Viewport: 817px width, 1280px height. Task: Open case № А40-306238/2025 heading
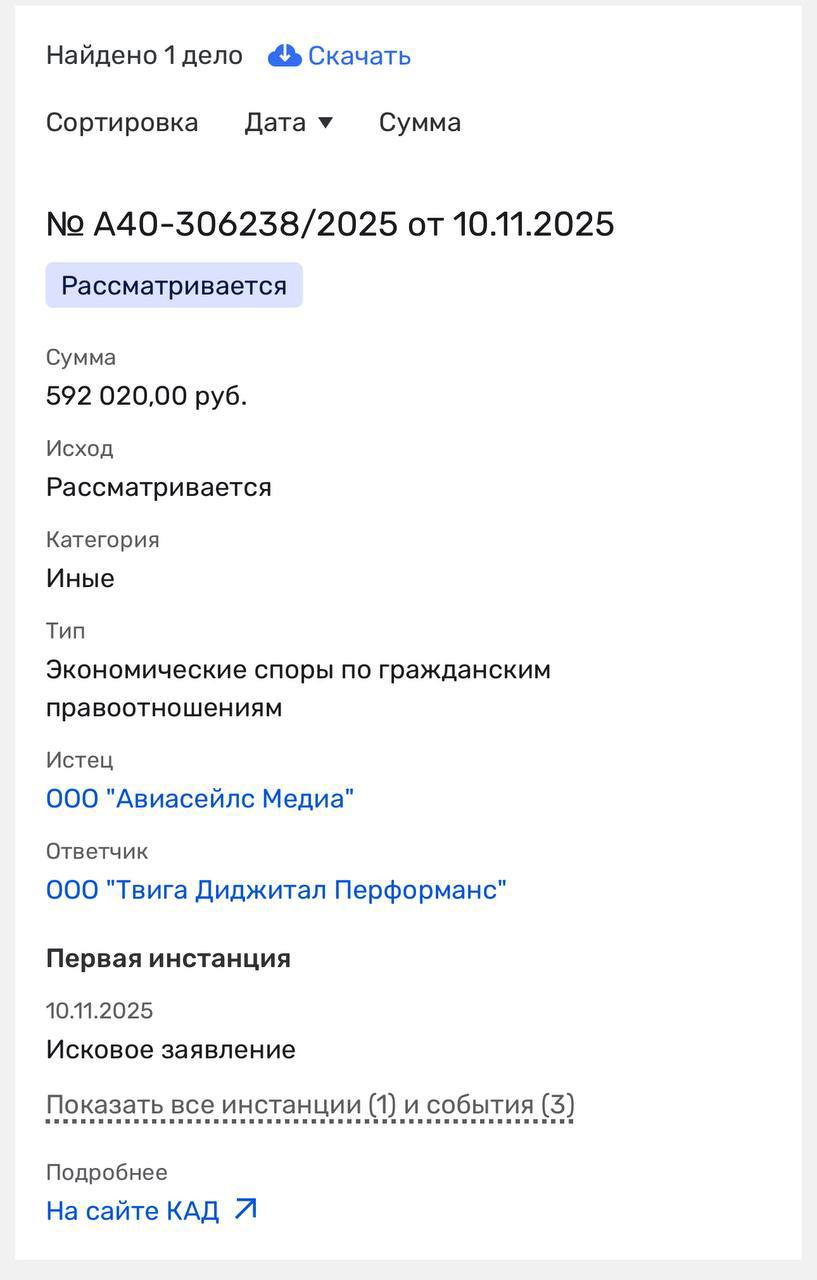coord(330,224)
